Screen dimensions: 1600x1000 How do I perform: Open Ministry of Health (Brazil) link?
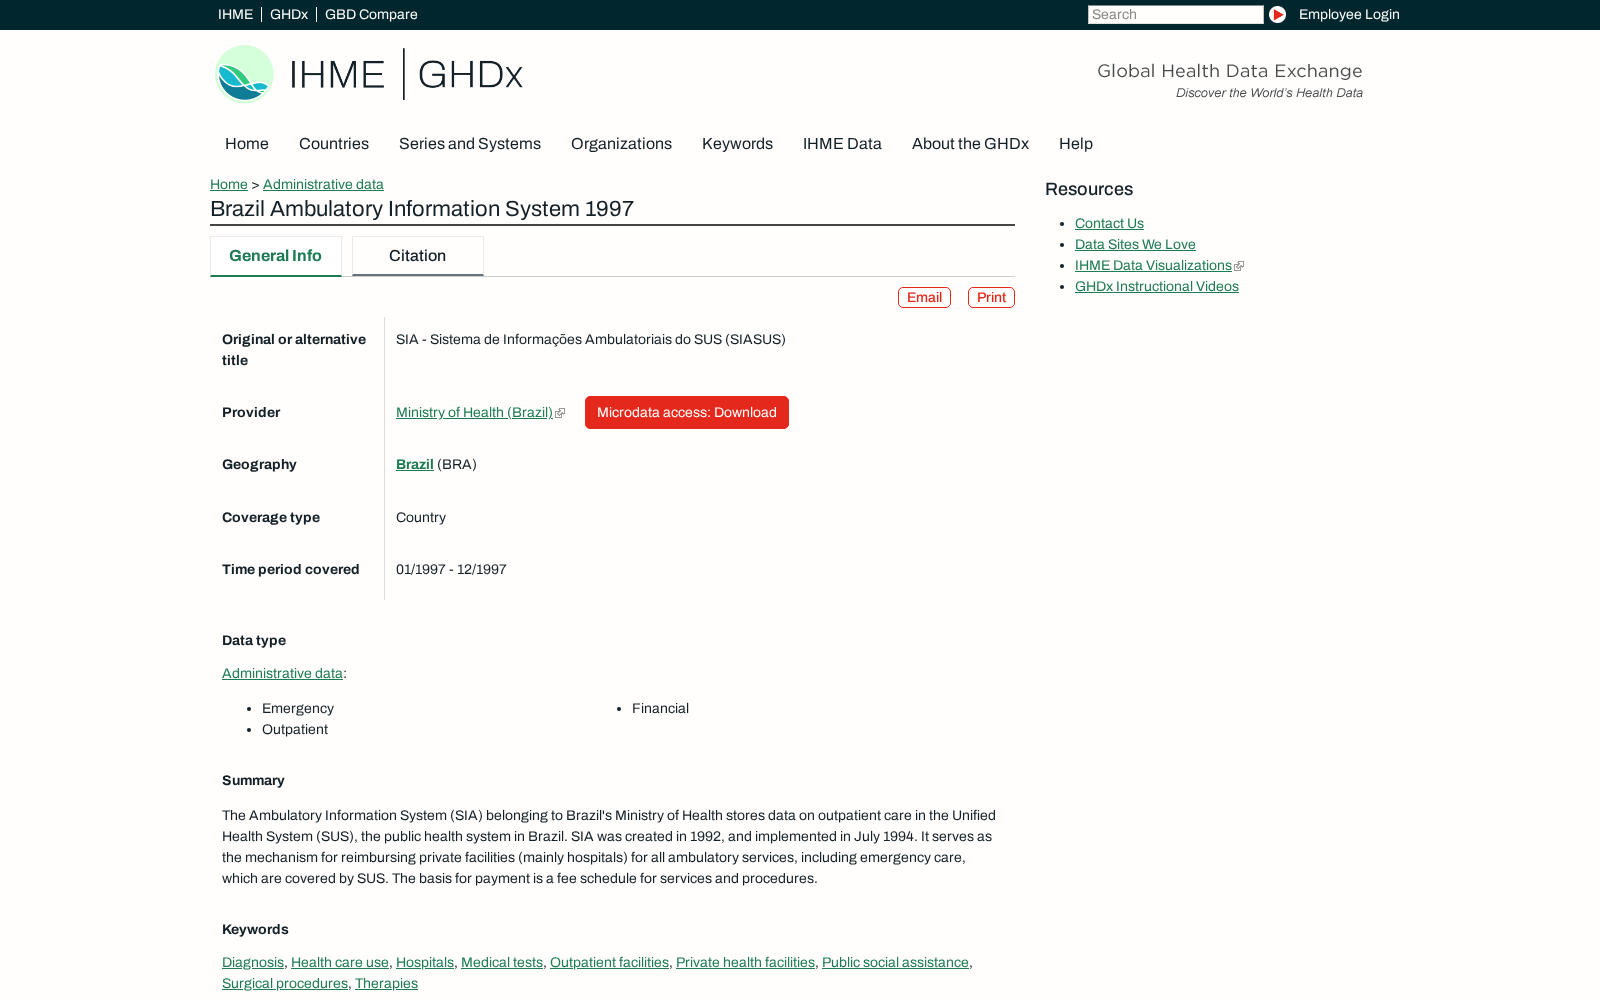pos(474,412)
